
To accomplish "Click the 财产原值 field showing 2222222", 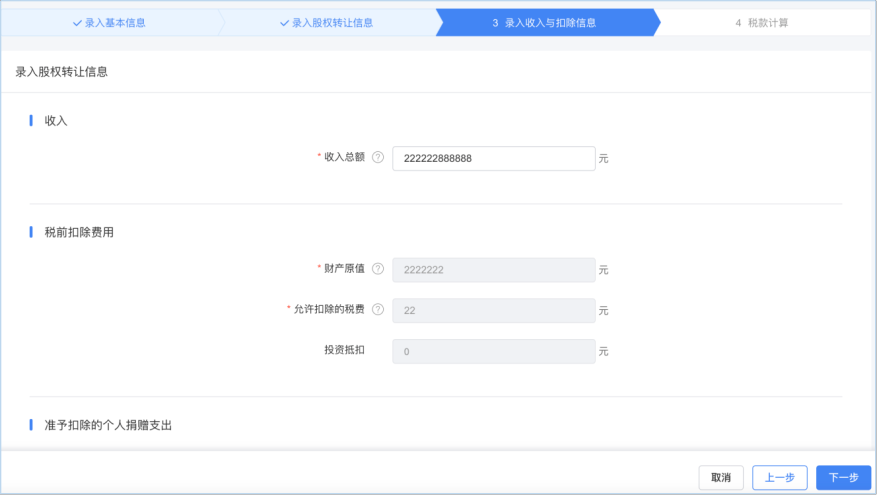I will 494,270.
